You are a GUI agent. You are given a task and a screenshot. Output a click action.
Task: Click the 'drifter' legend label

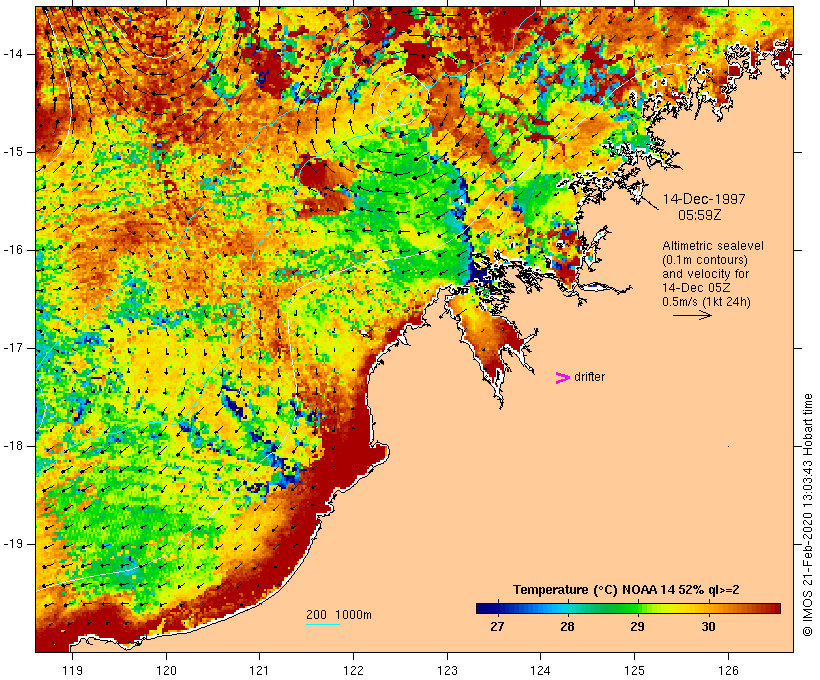click(x=589, y=377)
